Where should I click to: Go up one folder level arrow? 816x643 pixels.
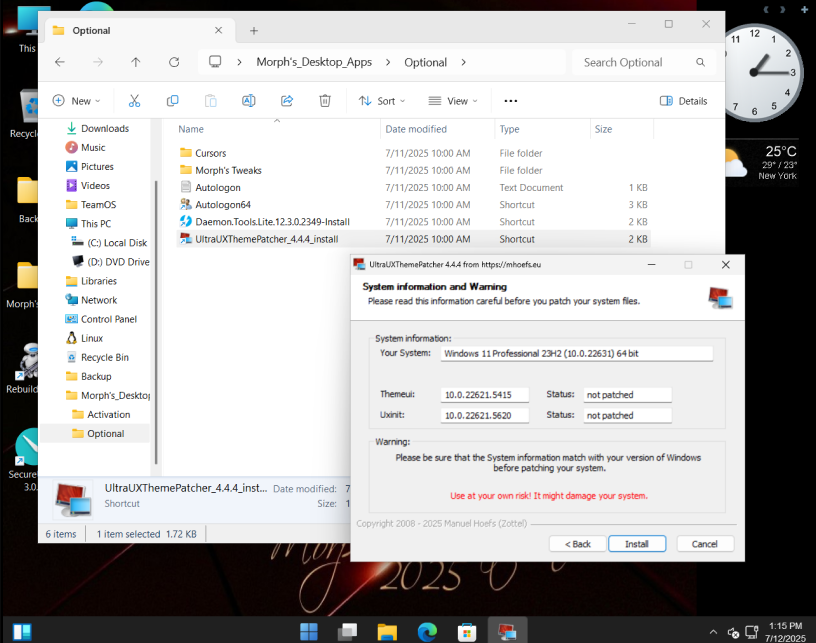point(136,62)
